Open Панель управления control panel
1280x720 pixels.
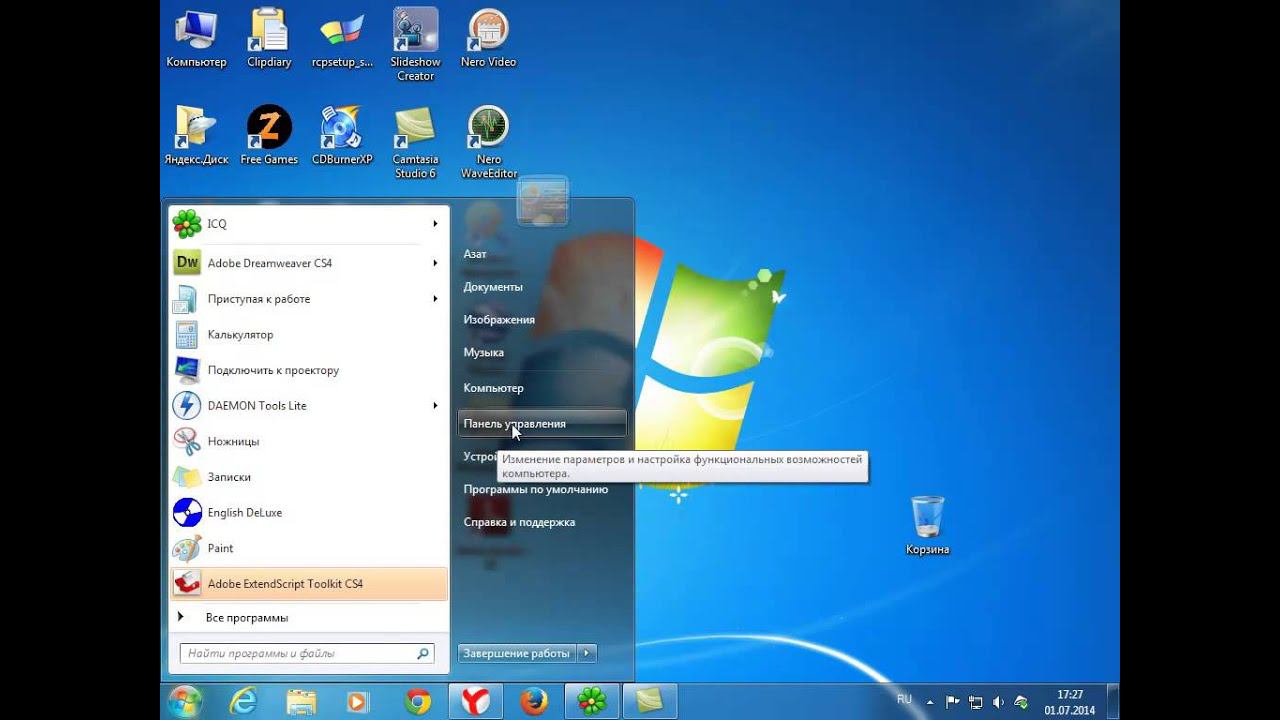[x=542, y=424]
